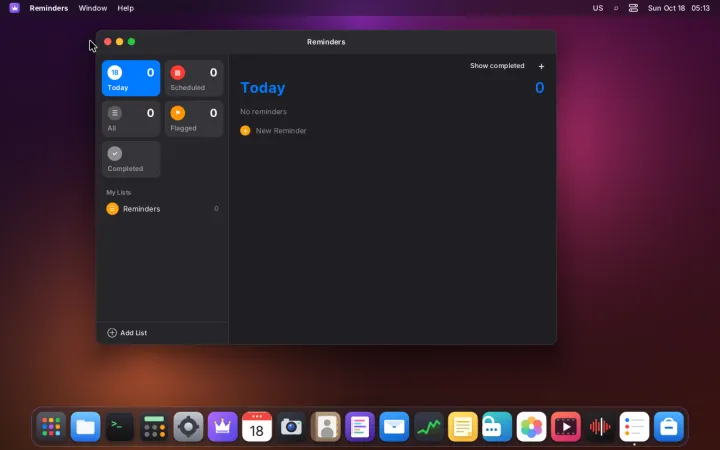The width and height of the screenshot is (720, 450).
Task: Click the Reminders window title bar text
Action: (326, 41)
